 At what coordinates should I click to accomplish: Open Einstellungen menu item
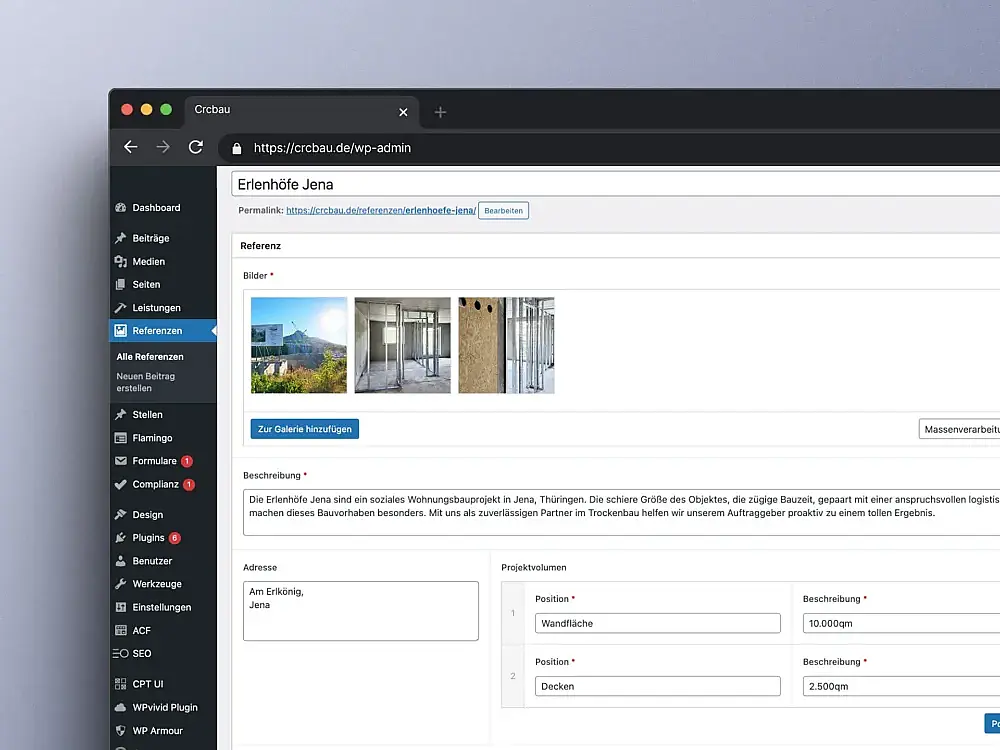(x=163, y=607)
